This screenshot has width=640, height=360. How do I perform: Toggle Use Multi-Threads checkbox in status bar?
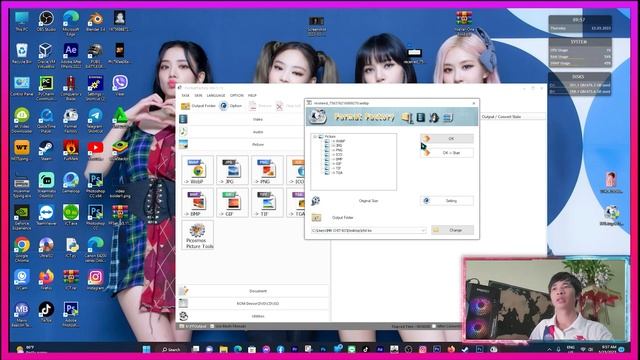(212, 327)
